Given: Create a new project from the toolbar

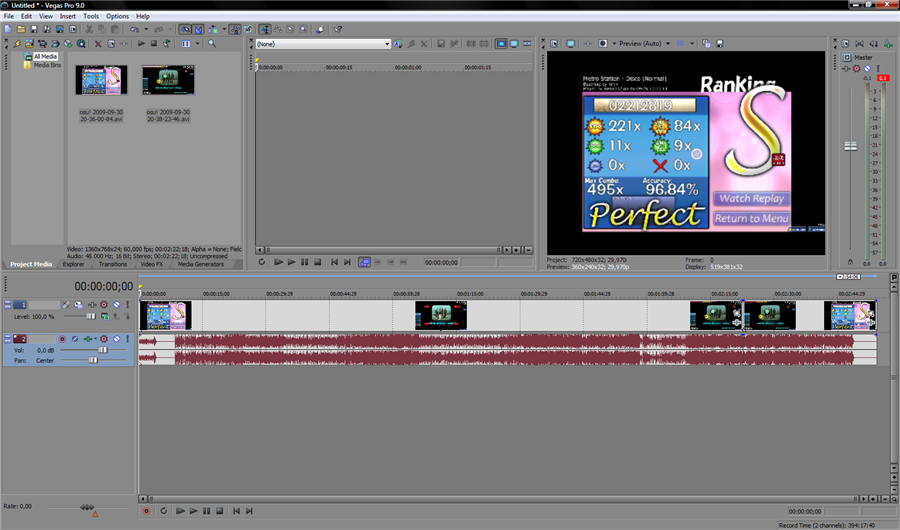Looking at the screenshot, I should coord(8,29).
